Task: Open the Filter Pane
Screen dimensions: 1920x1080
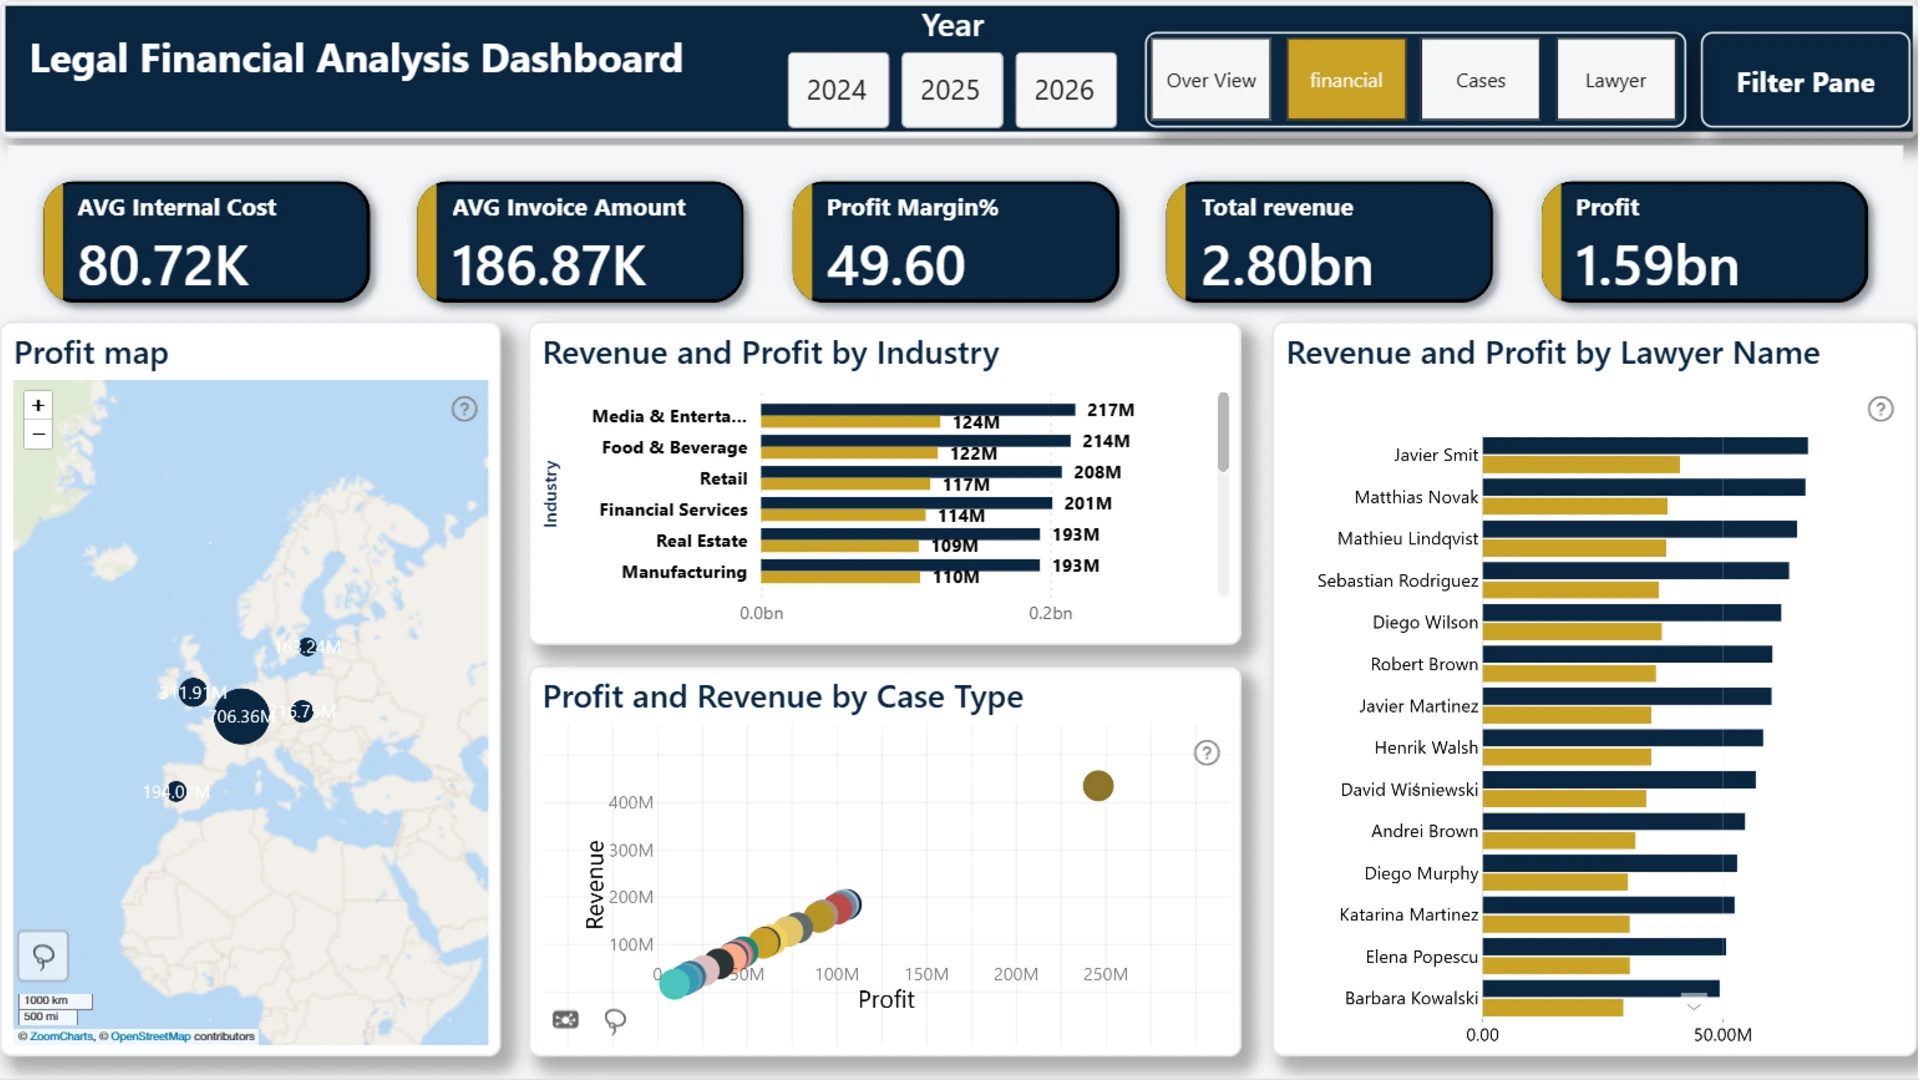Action: [x=1805, y=81]
